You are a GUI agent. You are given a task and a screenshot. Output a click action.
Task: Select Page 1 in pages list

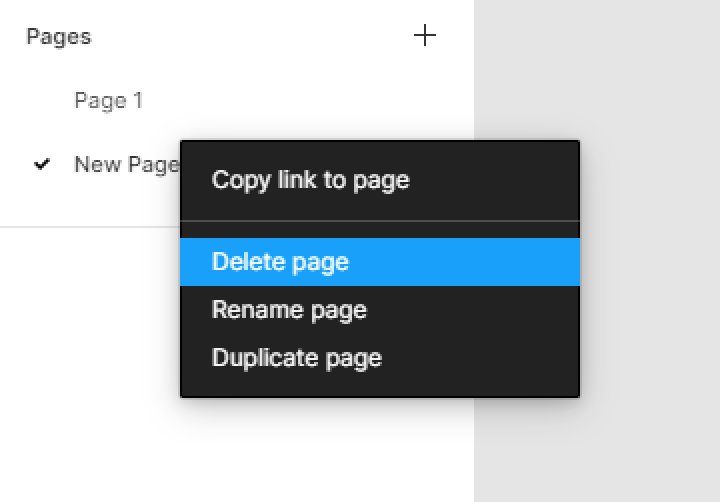(x=108, y=100)
